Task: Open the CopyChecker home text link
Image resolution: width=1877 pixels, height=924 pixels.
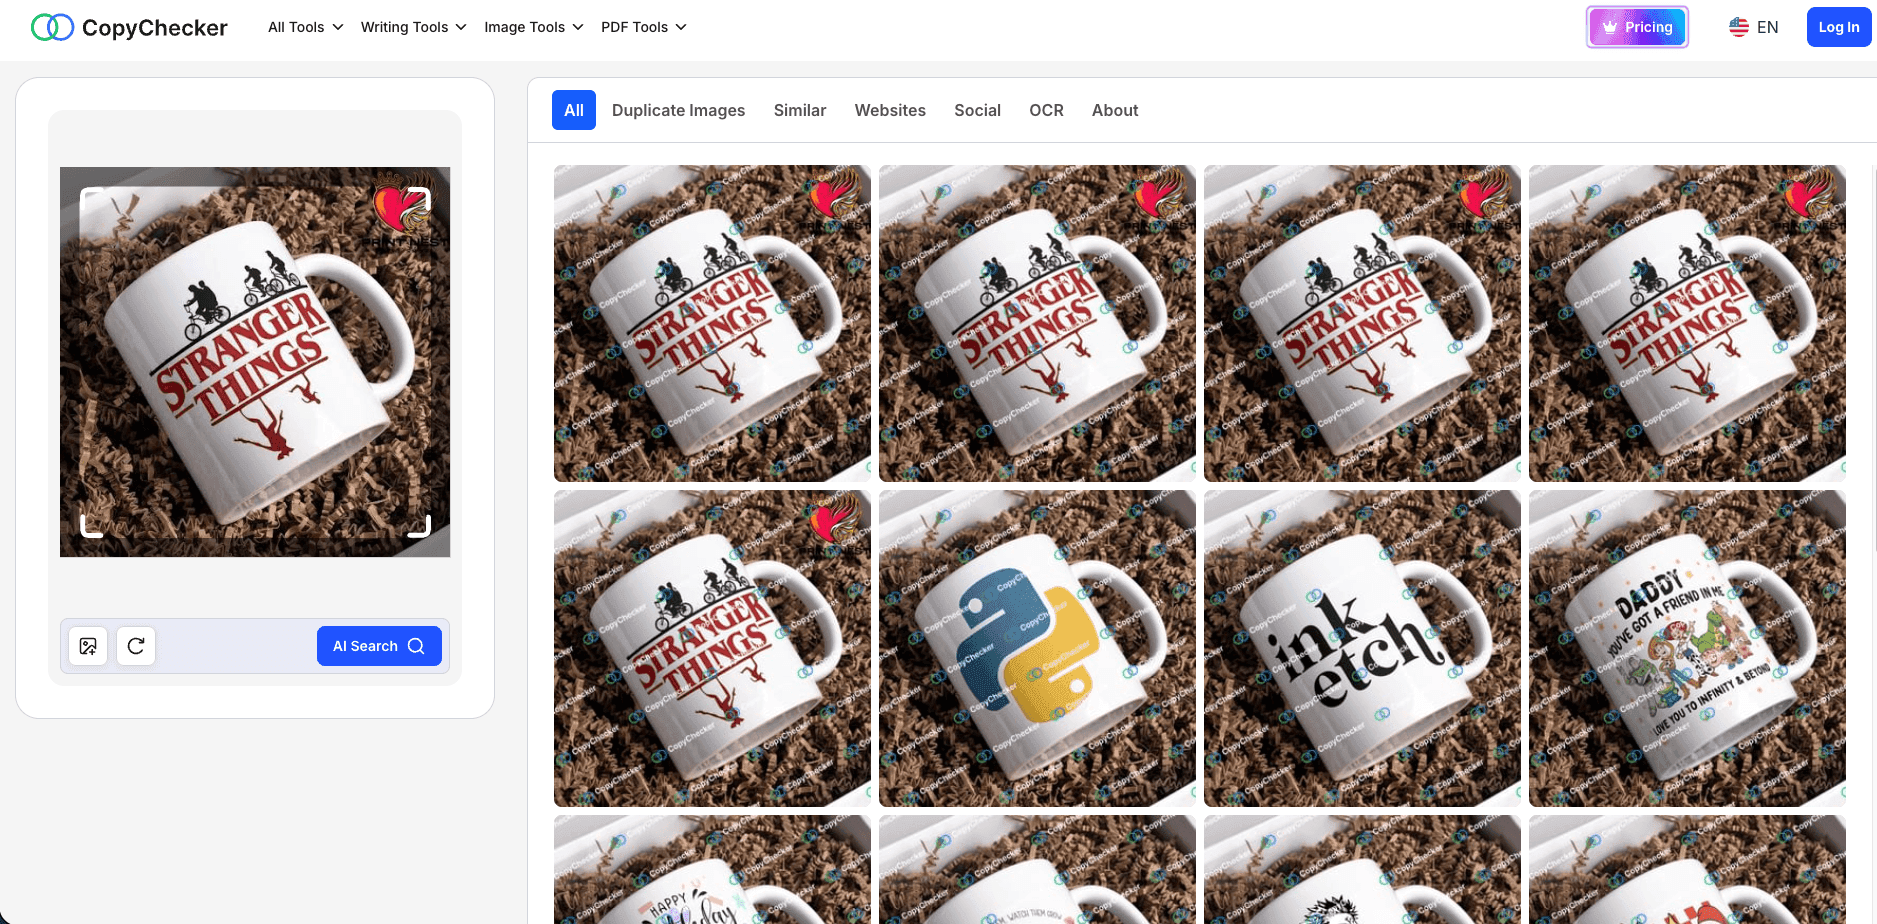Action: [x=155, y=27]
